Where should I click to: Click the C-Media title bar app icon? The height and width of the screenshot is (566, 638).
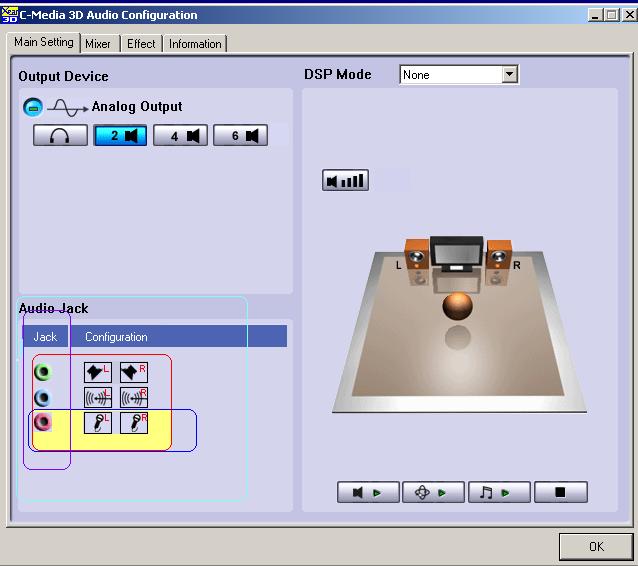coord(9,15)
